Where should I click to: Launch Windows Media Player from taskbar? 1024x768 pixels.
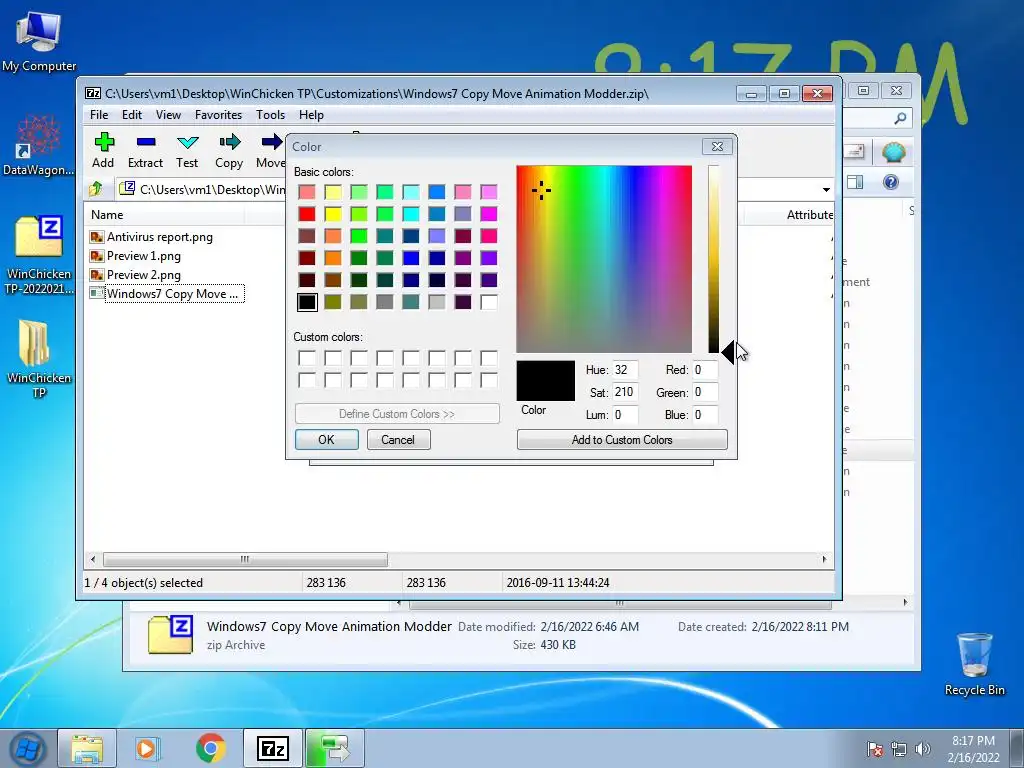click(147, 748)
